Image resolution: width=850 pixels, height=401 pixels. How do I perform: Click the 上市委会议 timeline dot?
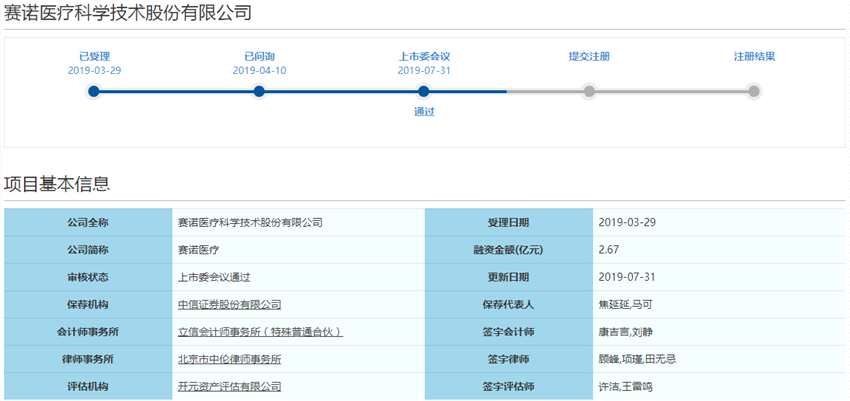click(424, 92)
